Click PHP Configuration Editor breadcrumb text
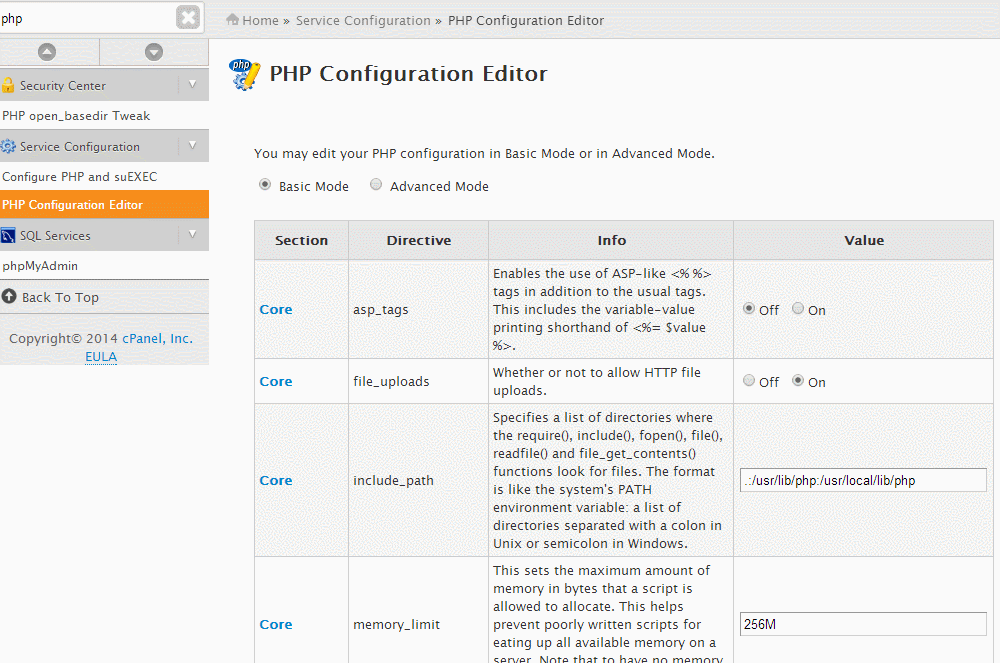This screenshot has height=663, width=1000. click(526, 20)
